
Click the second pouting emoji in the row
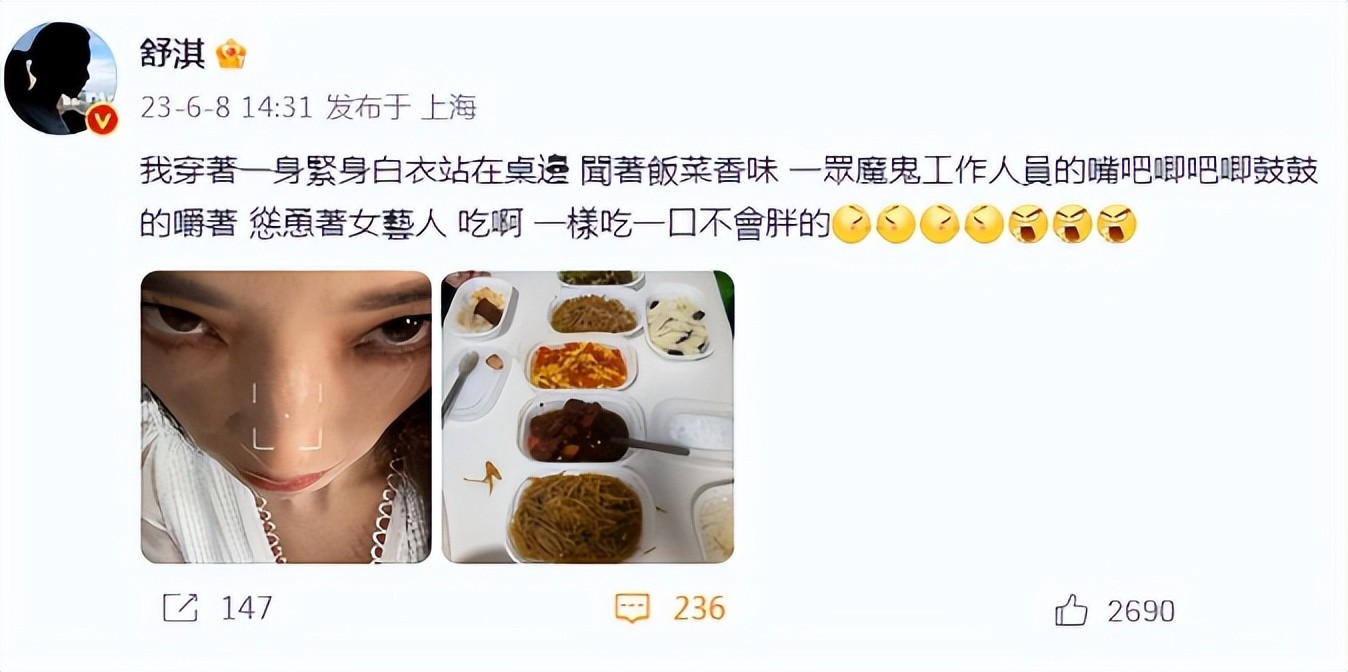point(896,224)
